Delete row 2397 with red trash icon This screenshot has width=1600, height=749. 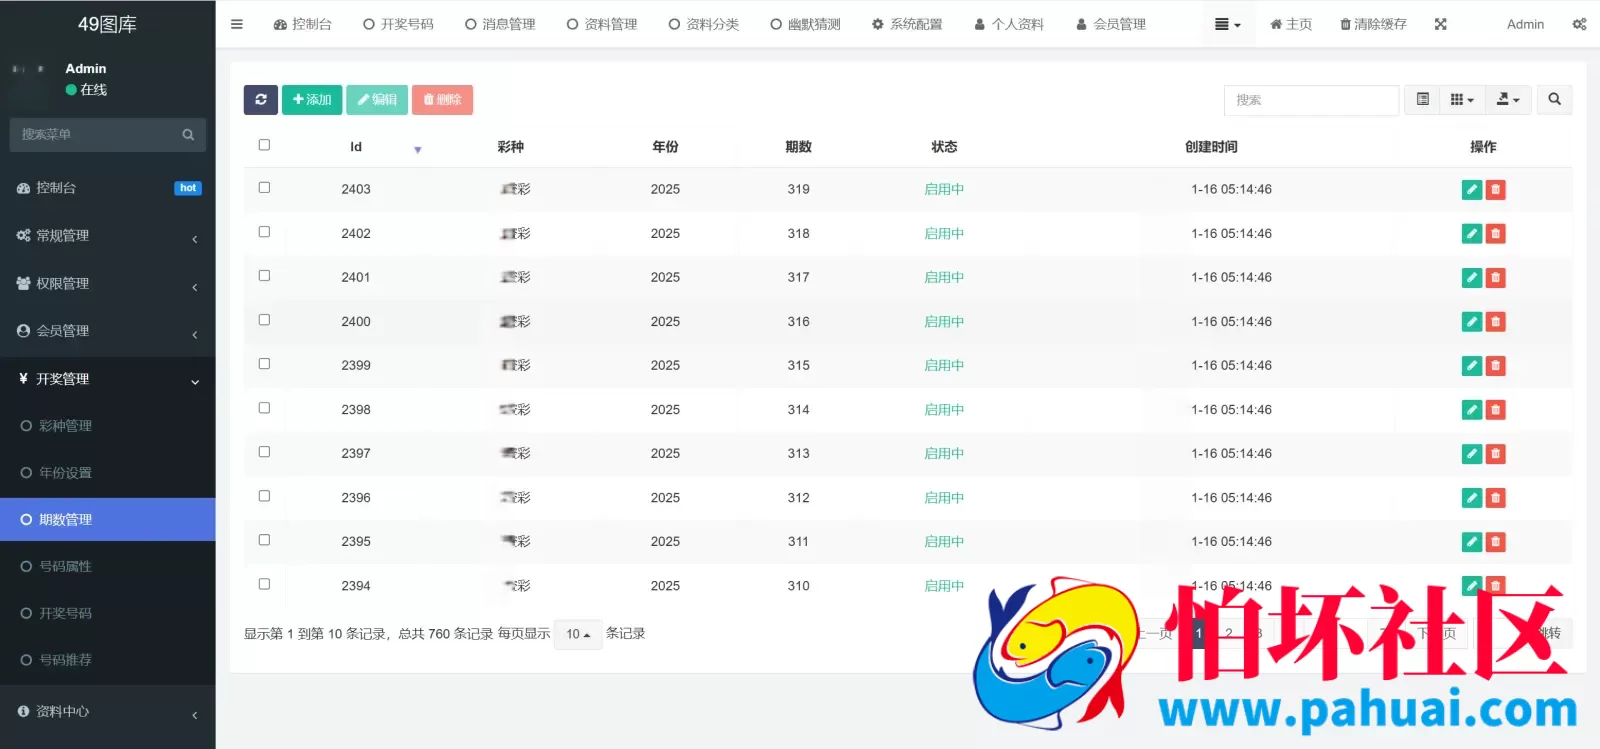tap(1496, 454)
